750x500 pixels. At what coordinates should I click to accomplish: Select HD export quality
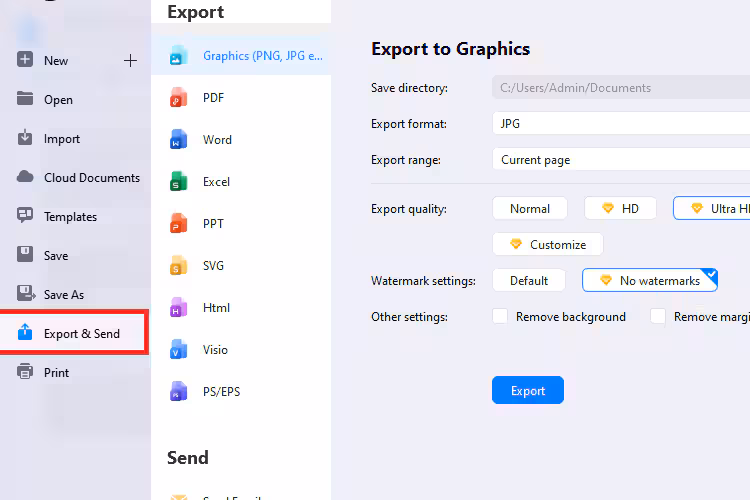pyautogui.click(x=620, y=209)
